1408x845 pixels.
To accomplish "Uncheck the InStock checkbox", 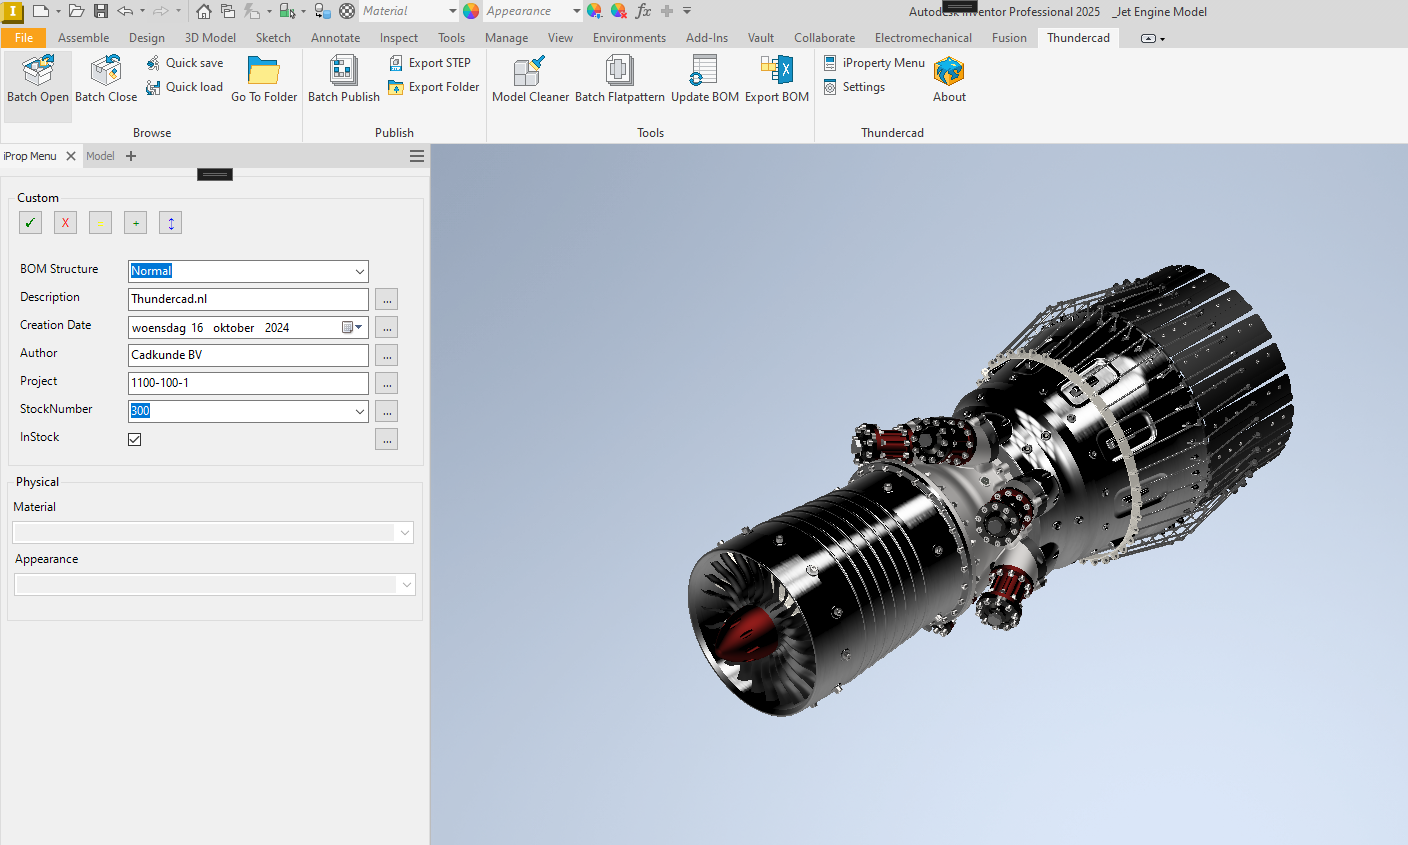I will click(135, 439).
